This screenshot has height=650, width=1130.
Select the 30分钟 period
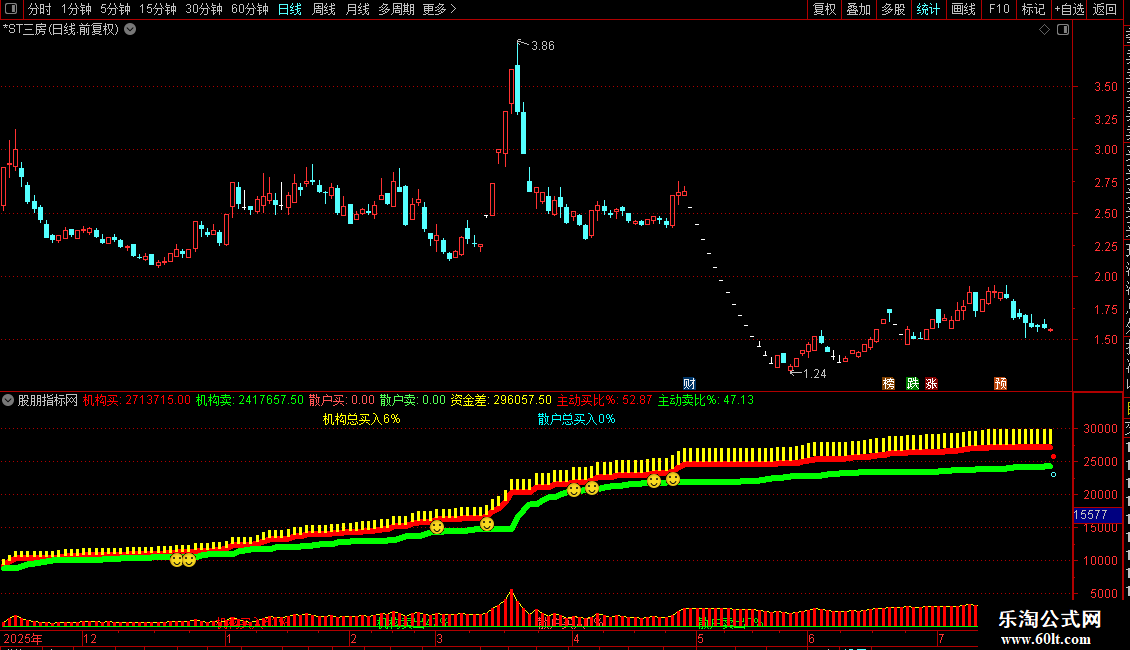[204, 9]
